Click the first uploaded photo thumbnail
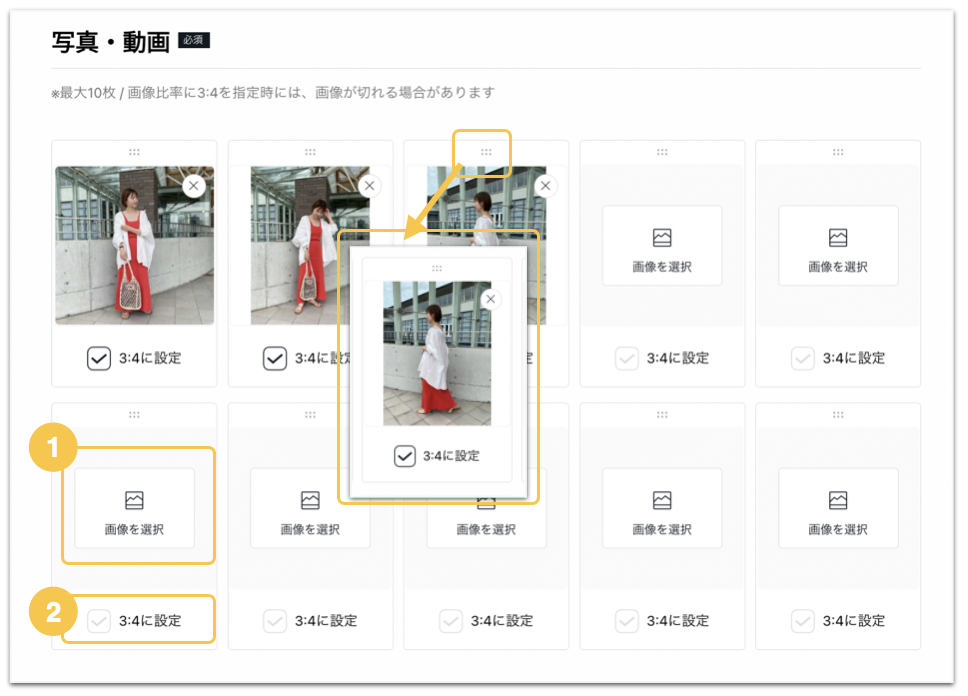968x696 pixels. point(135,245)
